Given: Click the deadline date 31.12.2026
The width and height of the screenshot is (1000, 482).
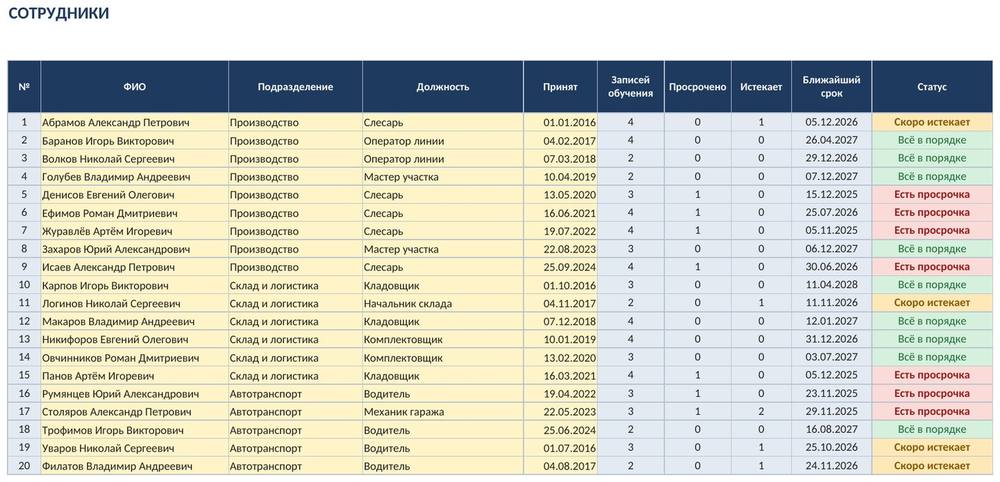Looking at the screenshot, I should click(832, 339).
